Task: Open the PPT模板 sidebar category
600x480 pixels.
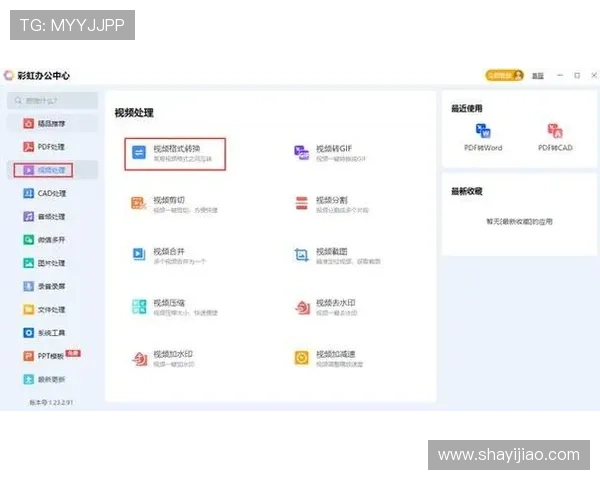Action: pyautogui.click(x=52, y=356)
